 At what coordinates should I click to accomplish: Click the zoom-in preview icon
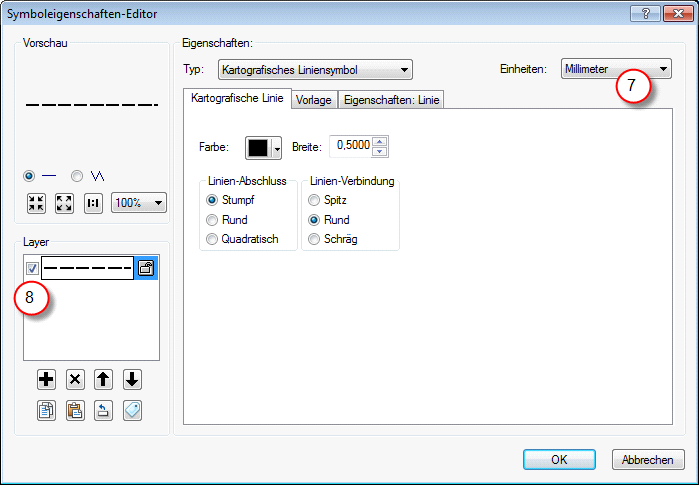pyautogui.click(x=65, y=203)
